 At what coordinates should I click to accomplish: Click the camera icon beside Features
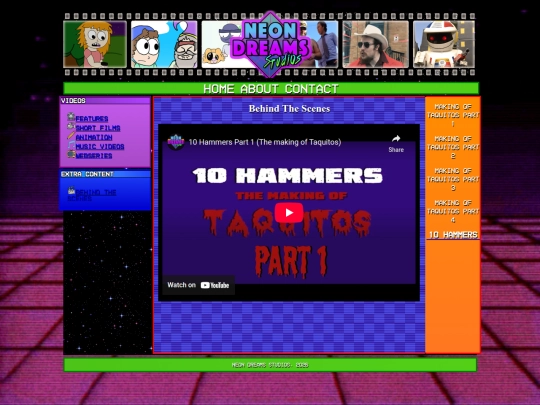[x=71, y=117]
